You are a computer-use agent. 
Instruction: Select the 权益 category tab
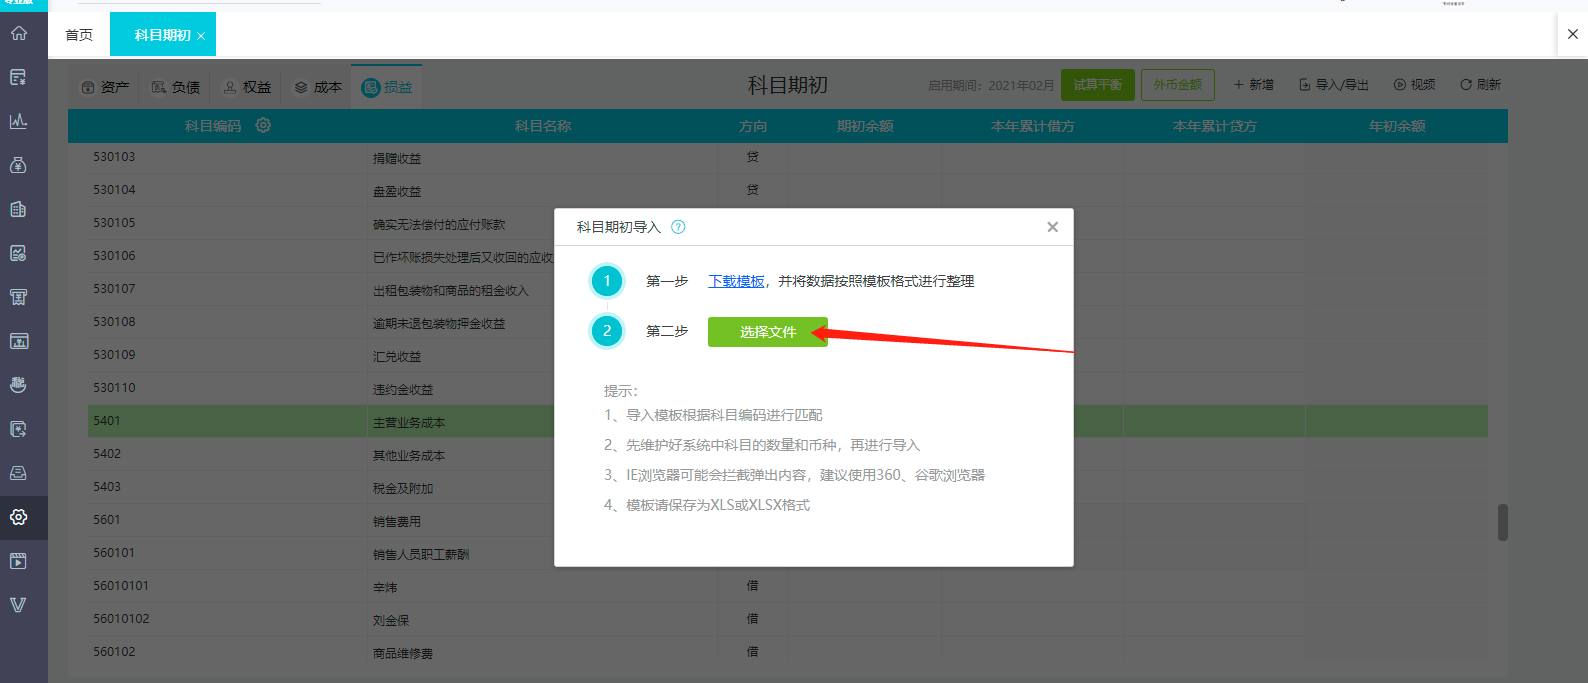247,87
